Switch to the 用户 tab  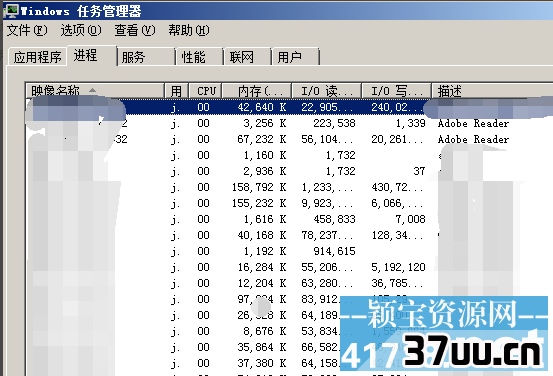pyautogui.click(x=296, y=57)
